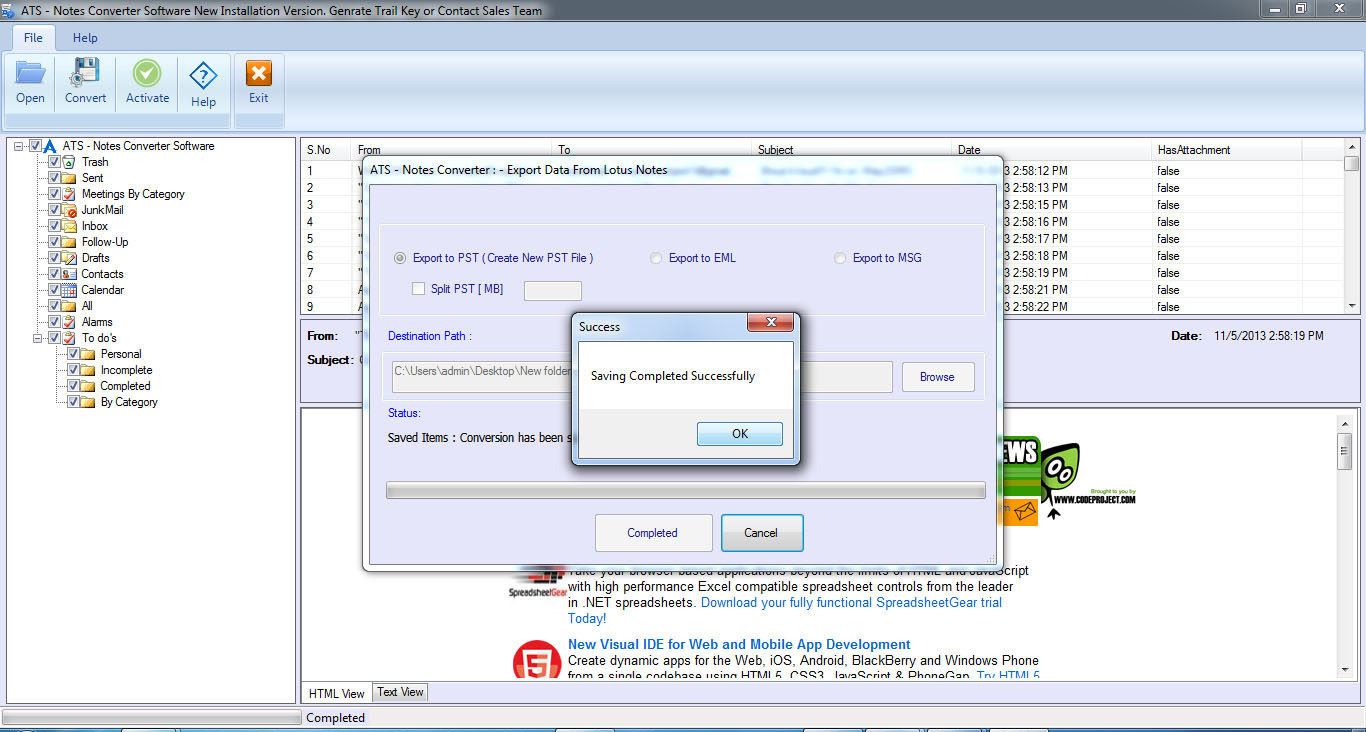1366x732 pixels.
Task: Select the To do's icon in tree
Action: point(69,338)
